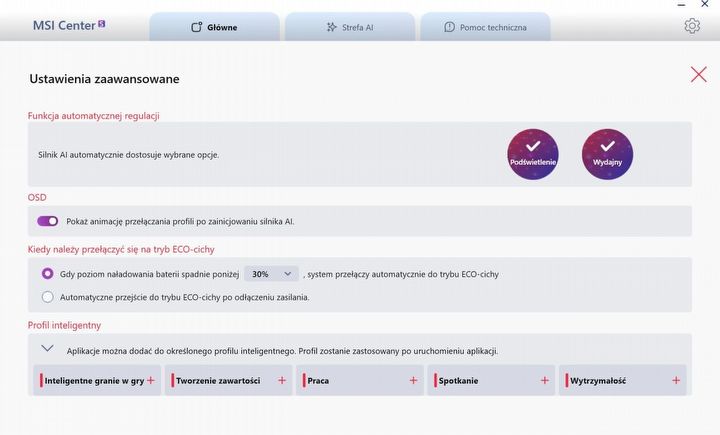Screen dimensions: 720x435
Task: Switch to the Strefa AI tab
Action: 349,27
